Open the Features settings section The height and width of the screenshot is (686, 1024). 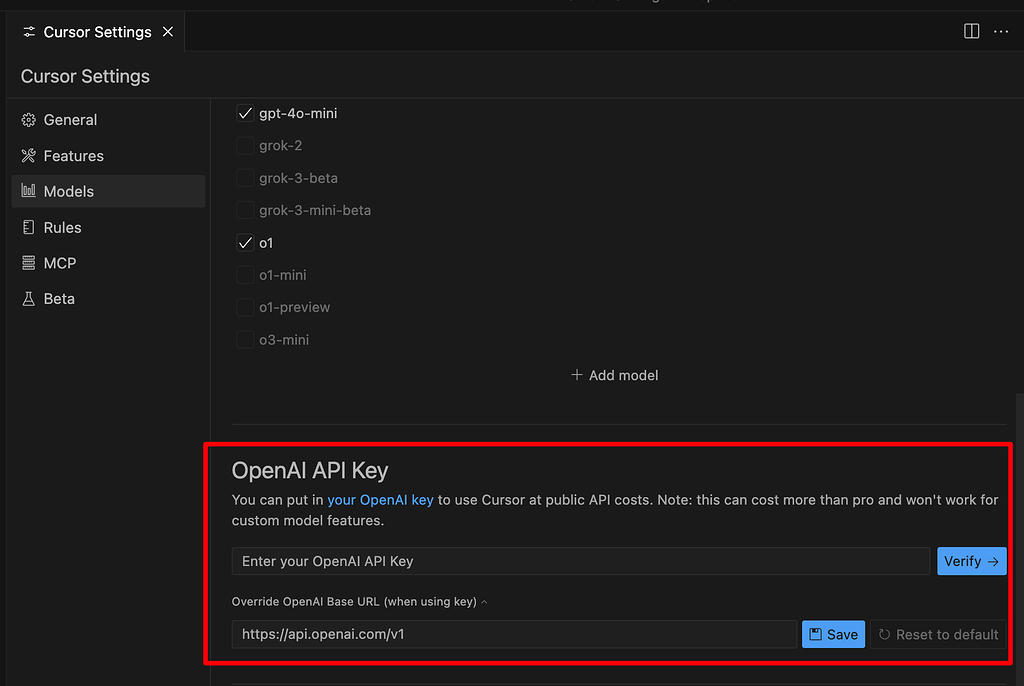(x=108, y=155)
